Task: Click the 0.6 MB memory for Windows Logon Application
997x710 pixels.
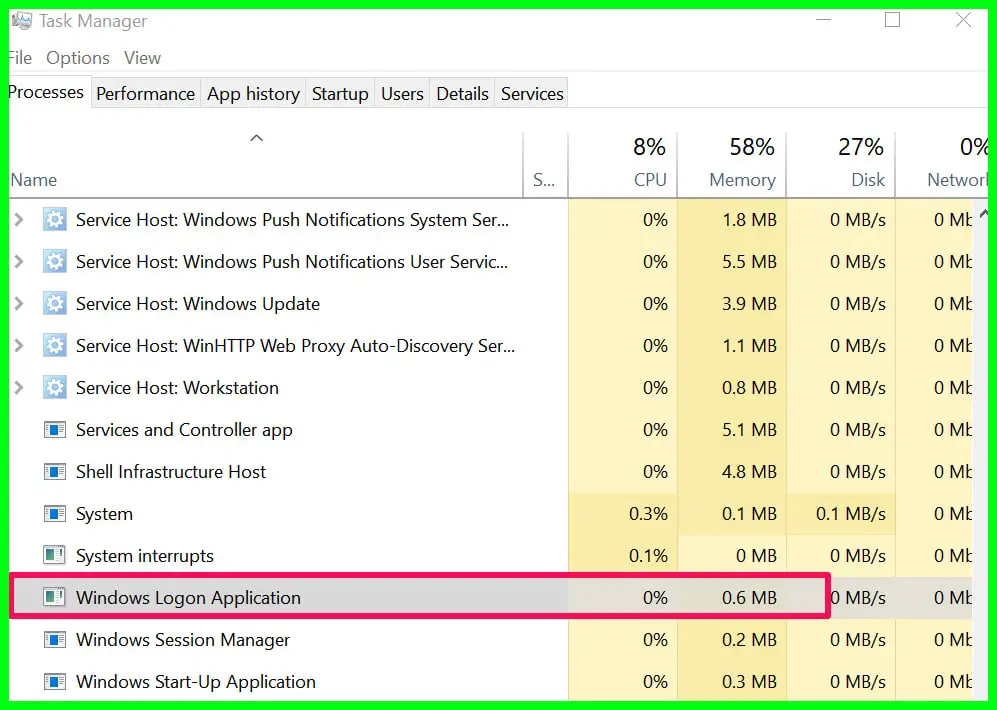Action: tap(749, 597)
